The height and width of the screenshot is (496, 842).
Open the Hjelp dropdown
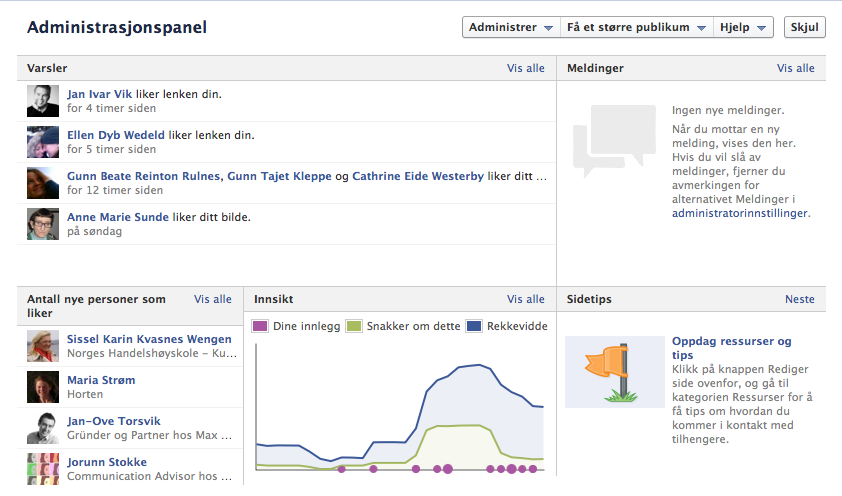744,28
